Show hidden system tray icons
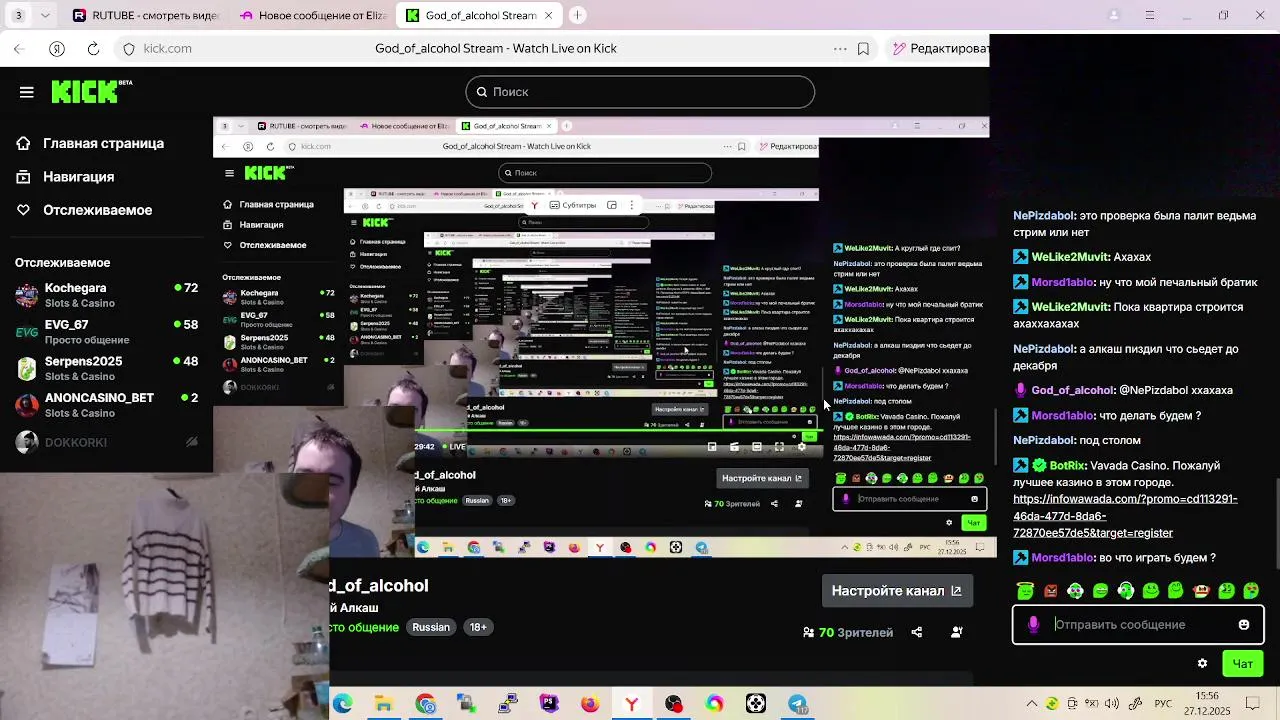The image size is (1280, 720). click(1033, 704)
